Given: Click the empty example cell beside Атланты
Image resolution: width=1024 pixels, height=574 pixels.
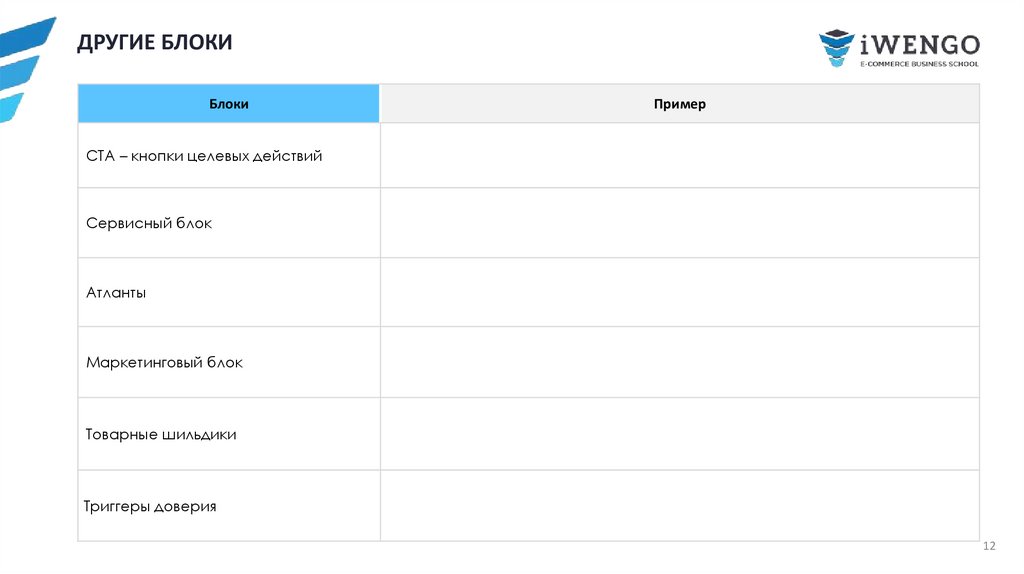Looking at the screenshot, I should pyautogui.click(x=680, y=293).
